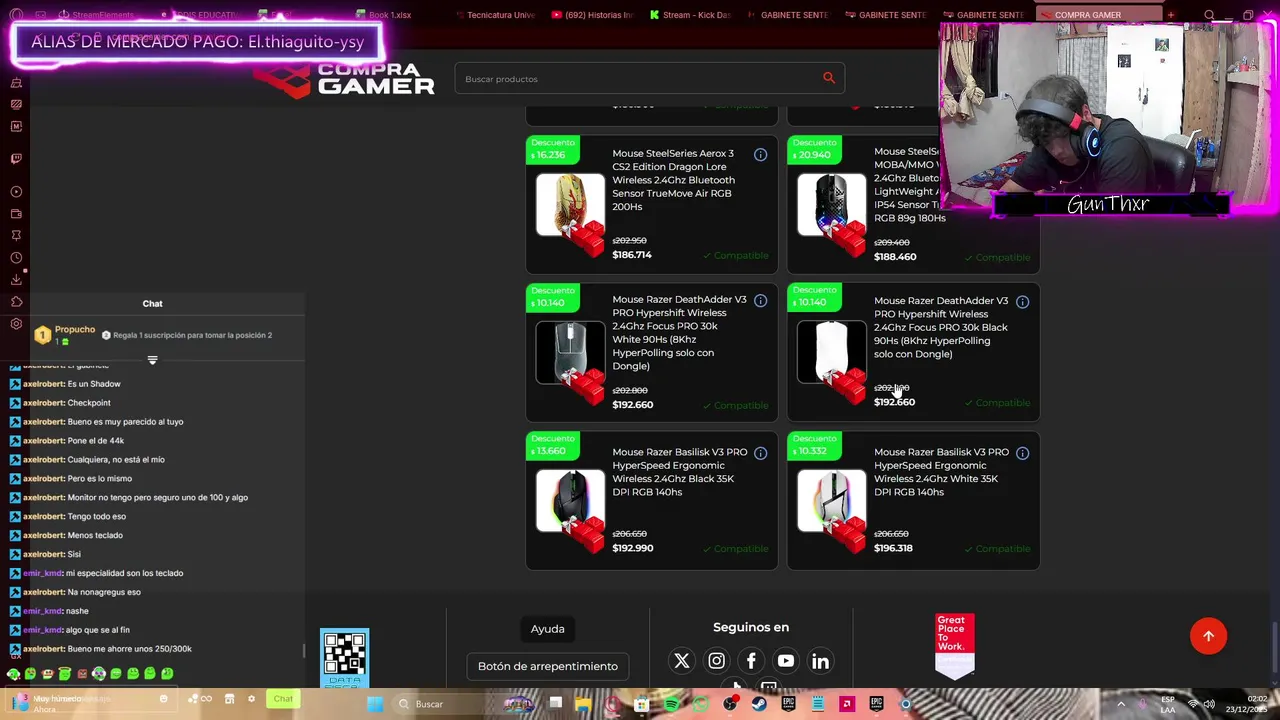The image size is (1280, 720).
Task: Show info for Basilisk V3 PRO White
Action: tap(1022, 453)
